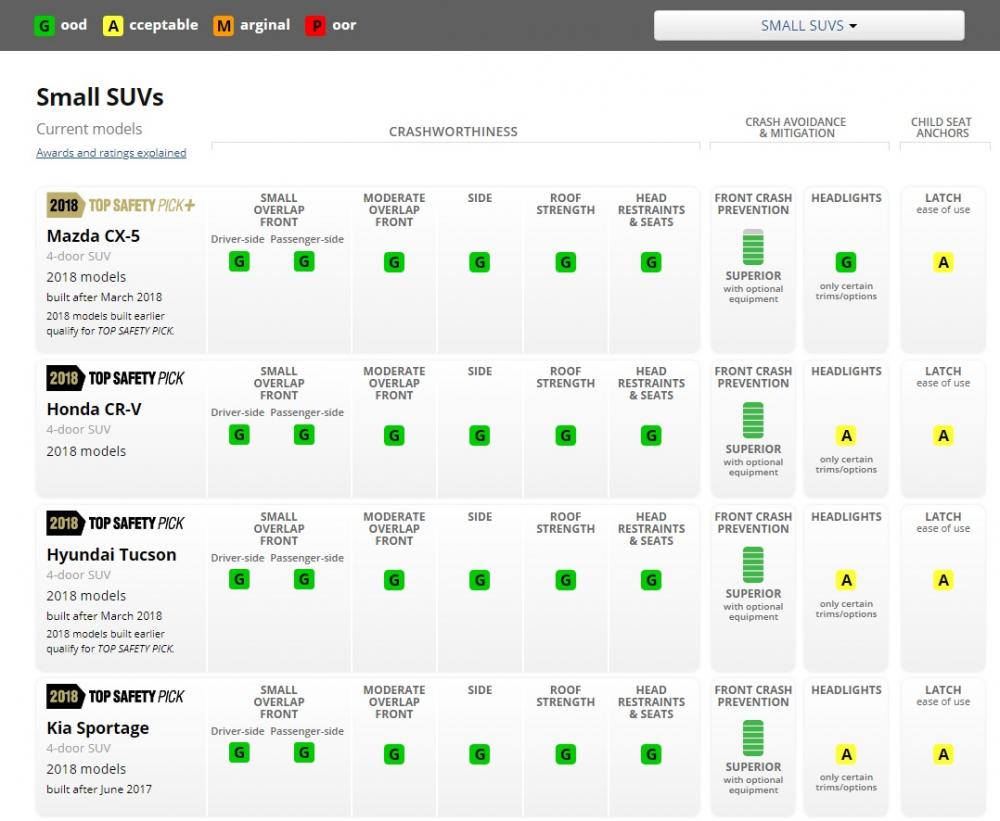The image size is (1000, 821).
Task: Click Mazda CX-5 Top Safety Pick+ badge
Action: coord(121,205)
